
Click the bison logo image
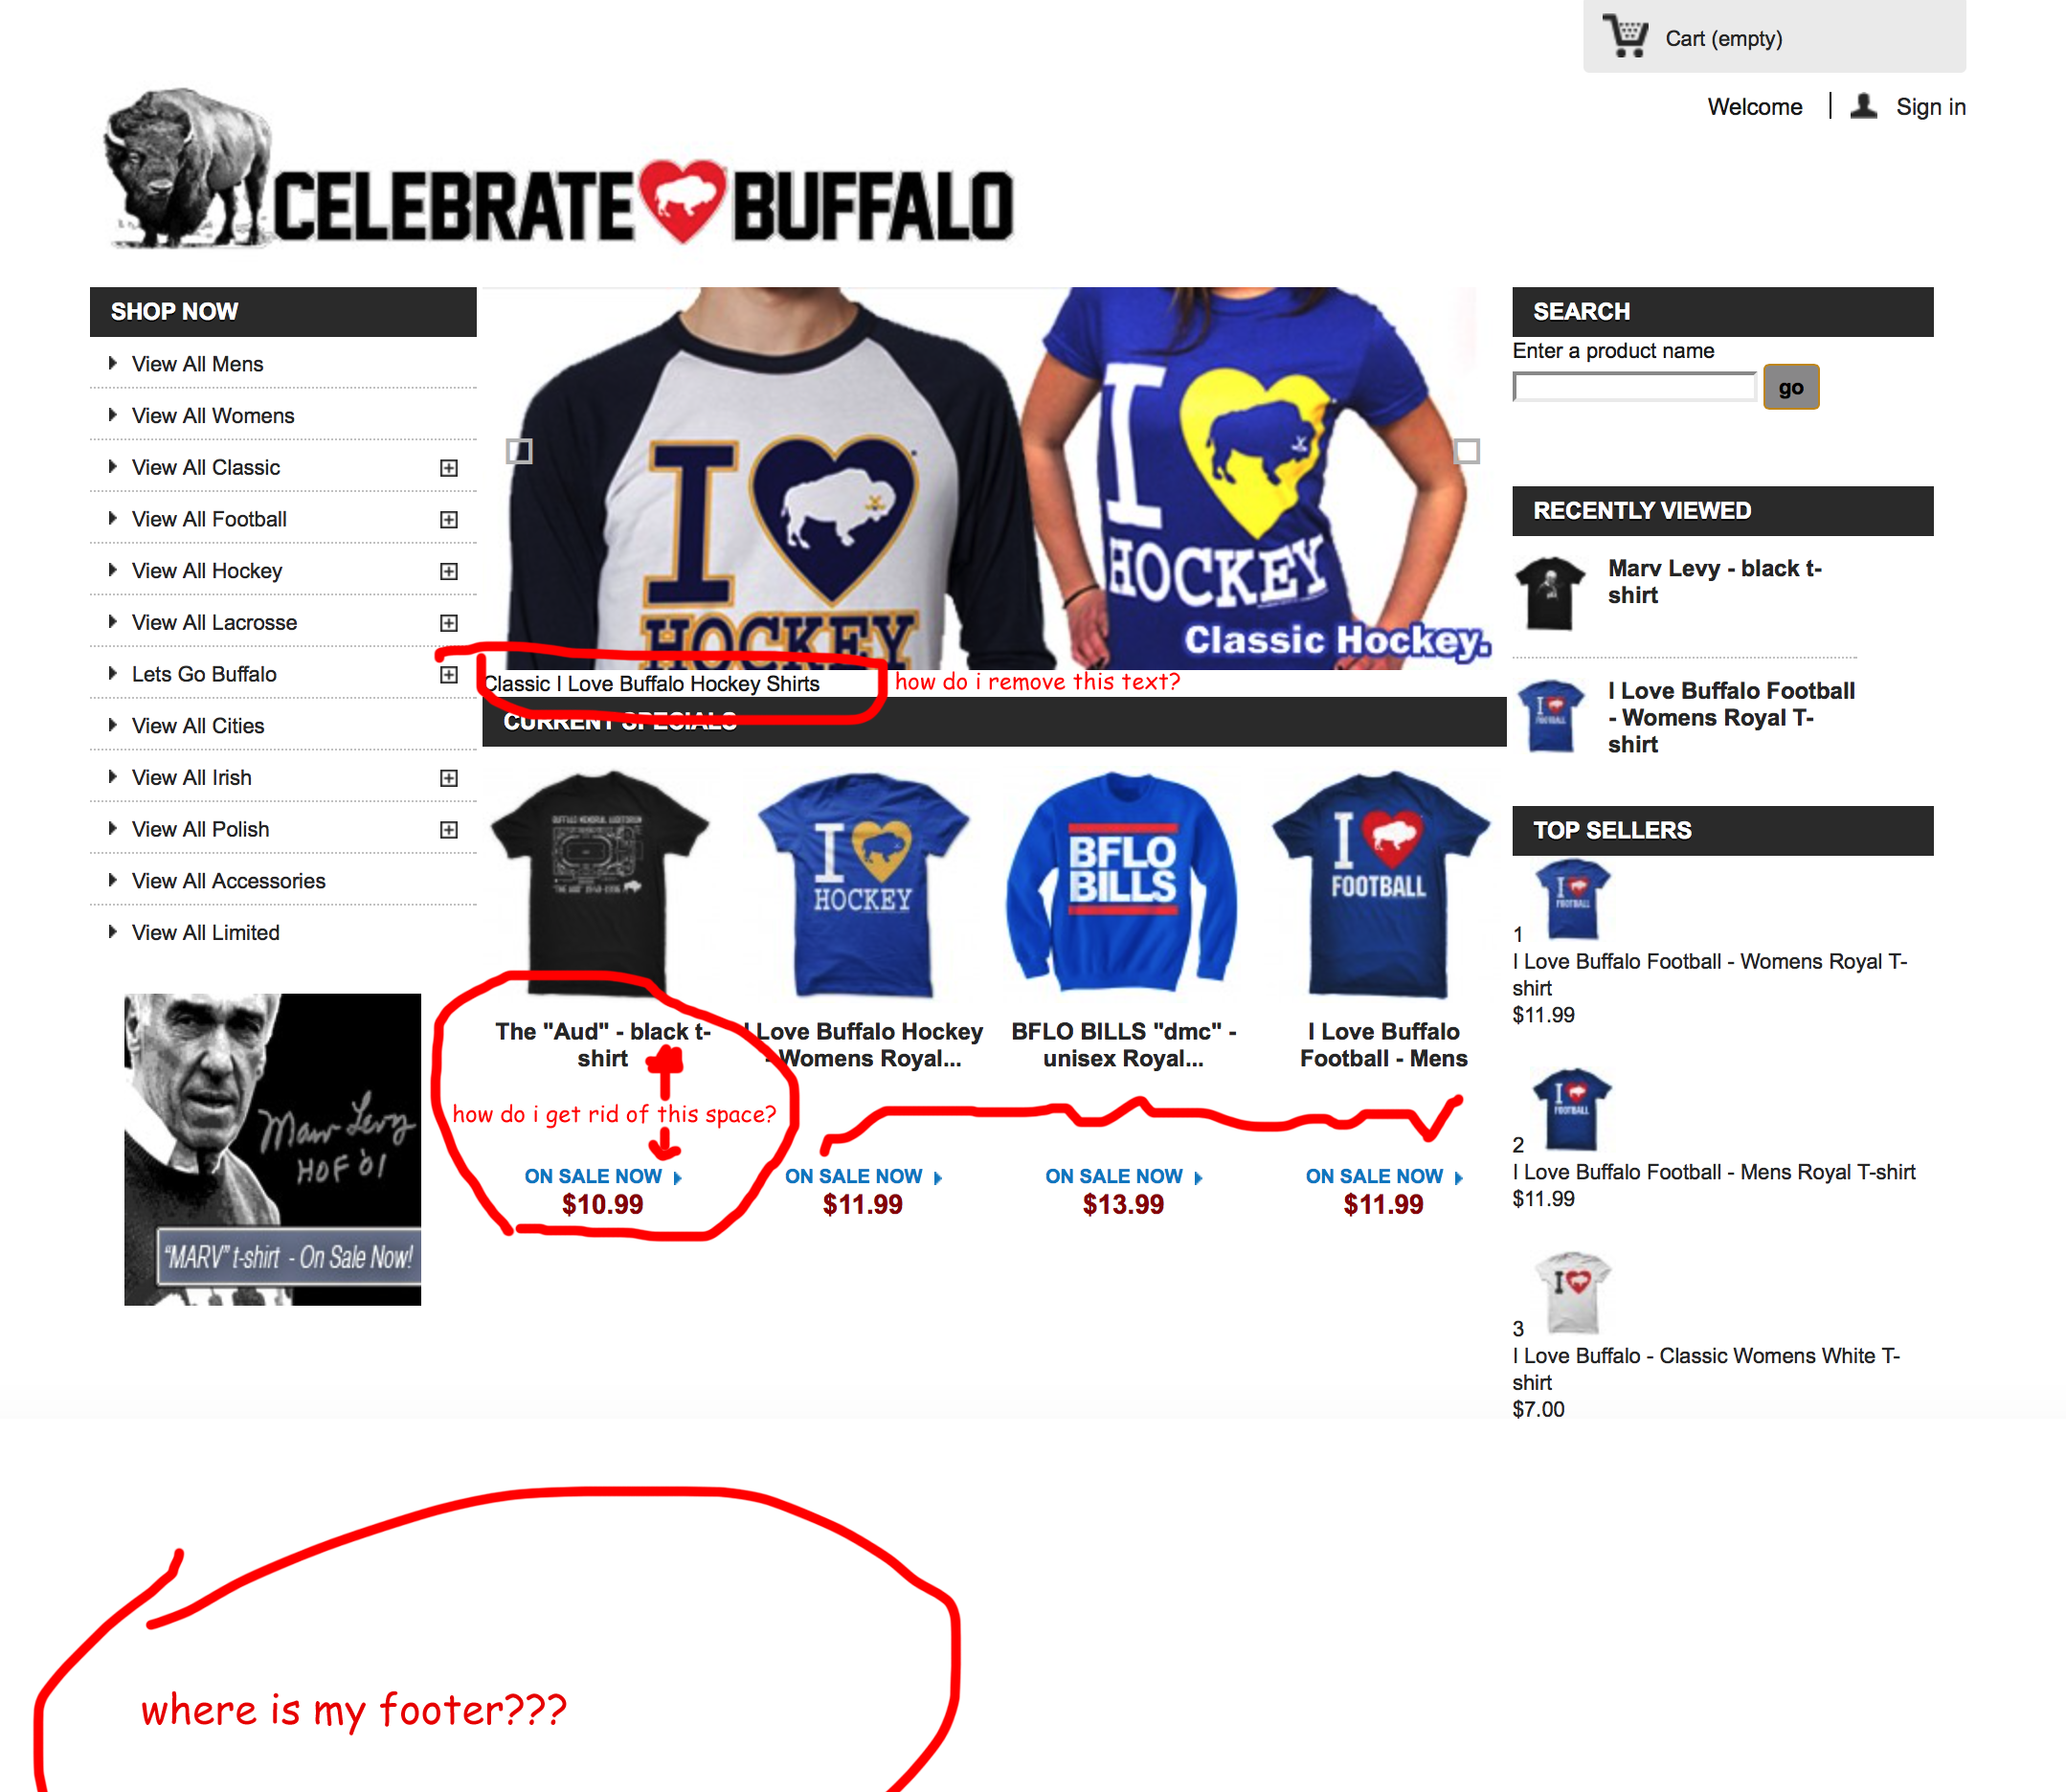click(x=186, y=168)
